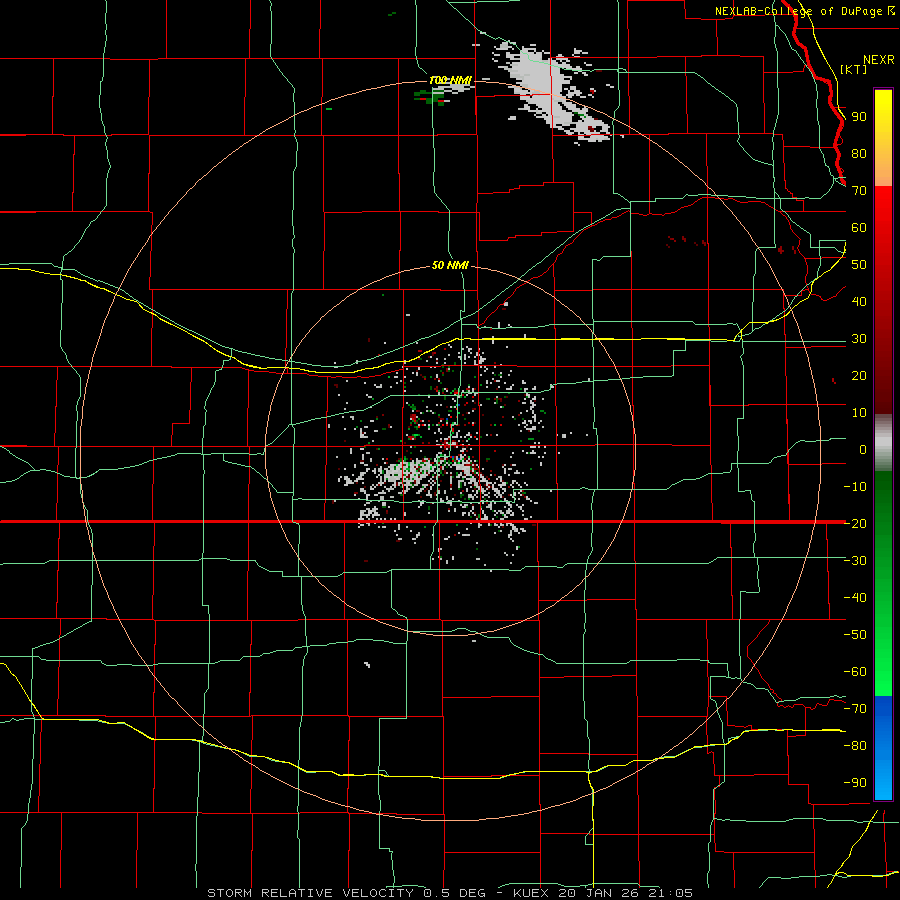This screenshot has height=900, width=900.
Task: Click the [KT] units label
Action: tap(853, 69)
